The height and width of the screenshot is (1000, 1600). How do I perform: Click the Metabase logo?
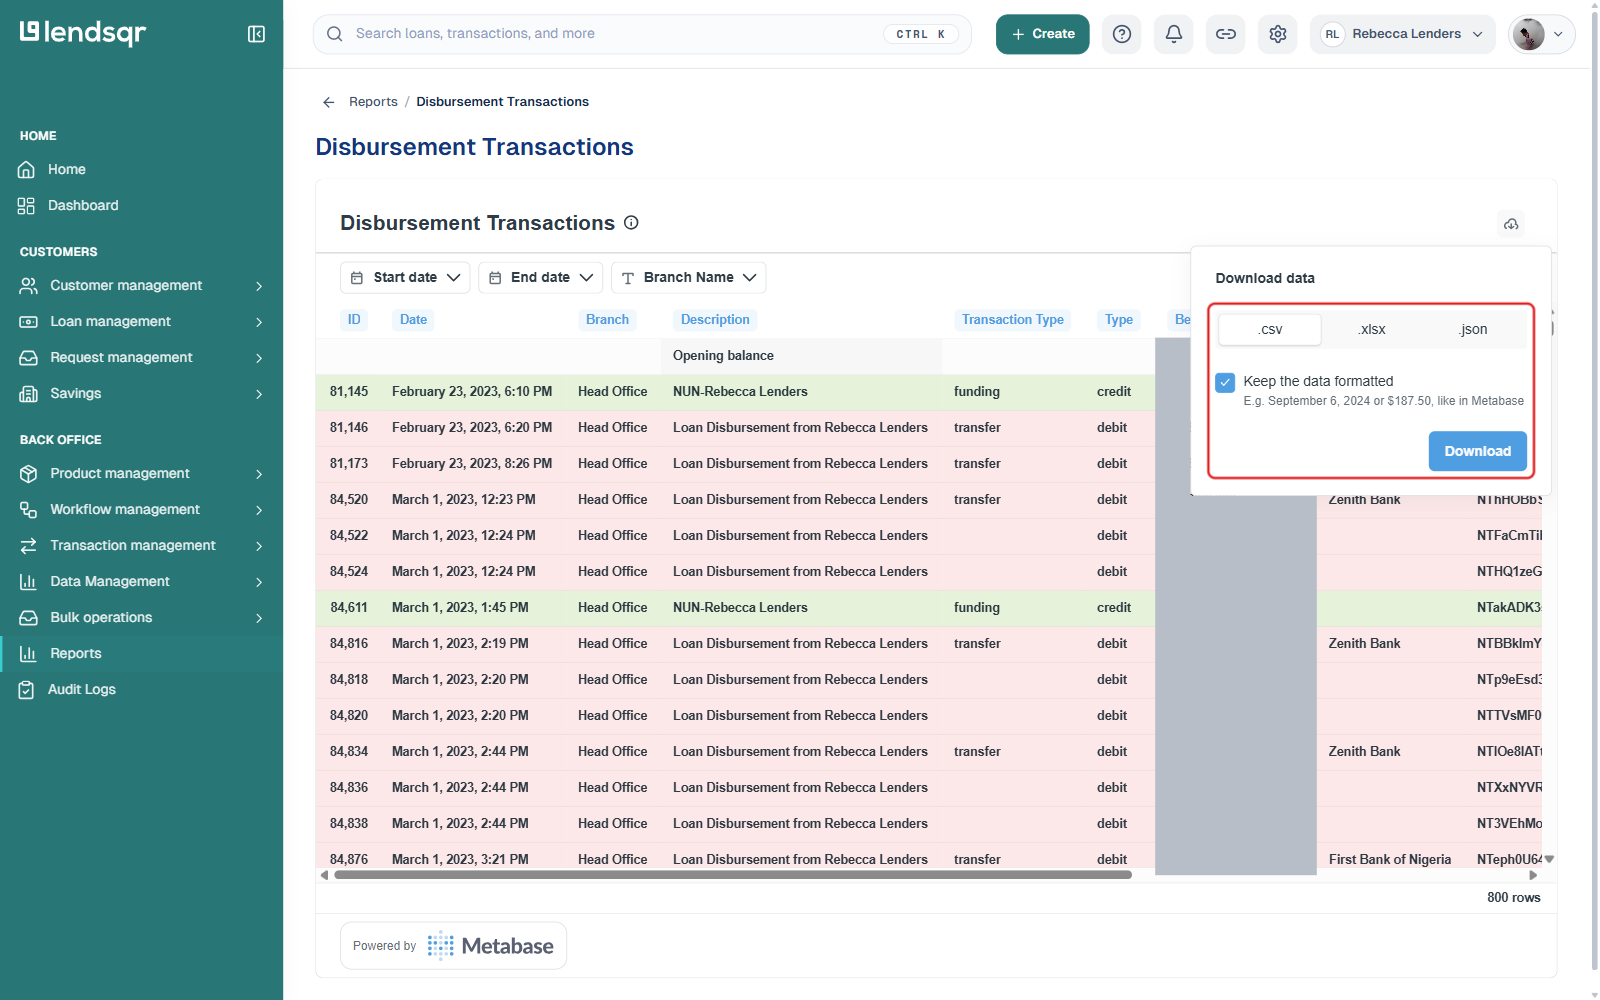point(490,946)
